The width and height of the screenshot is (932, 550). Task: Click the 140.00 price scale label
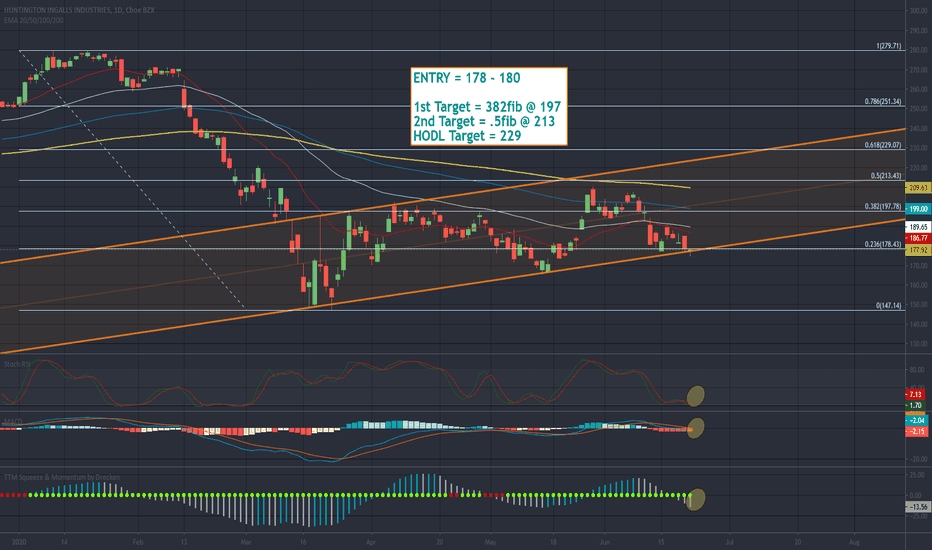(918, 324)
